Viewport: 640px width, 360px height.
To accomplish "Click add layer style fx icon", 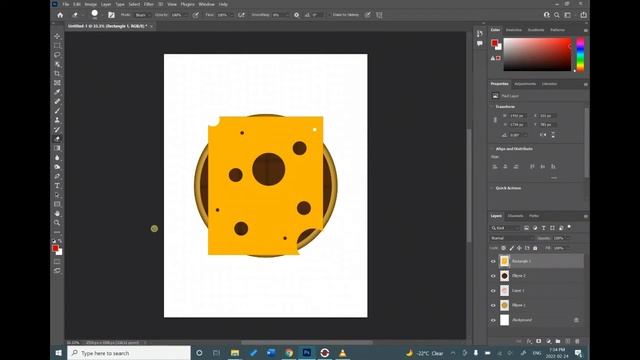I will [x=529, y=341].
